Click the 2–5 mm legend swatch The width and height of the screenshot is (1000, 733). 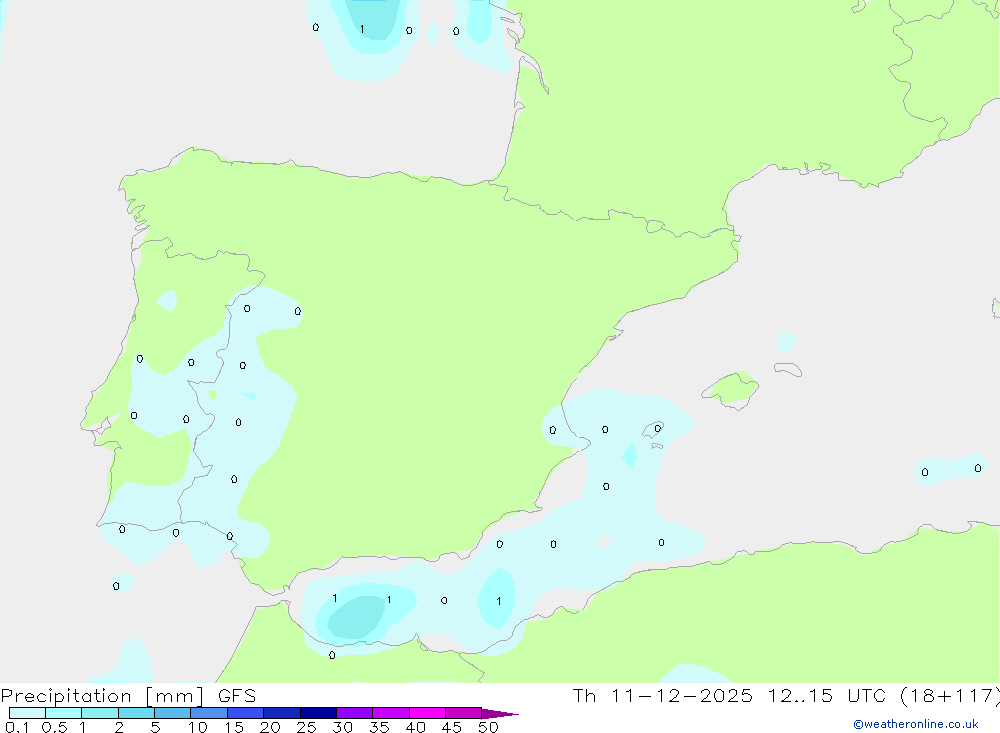click(136, 713)
